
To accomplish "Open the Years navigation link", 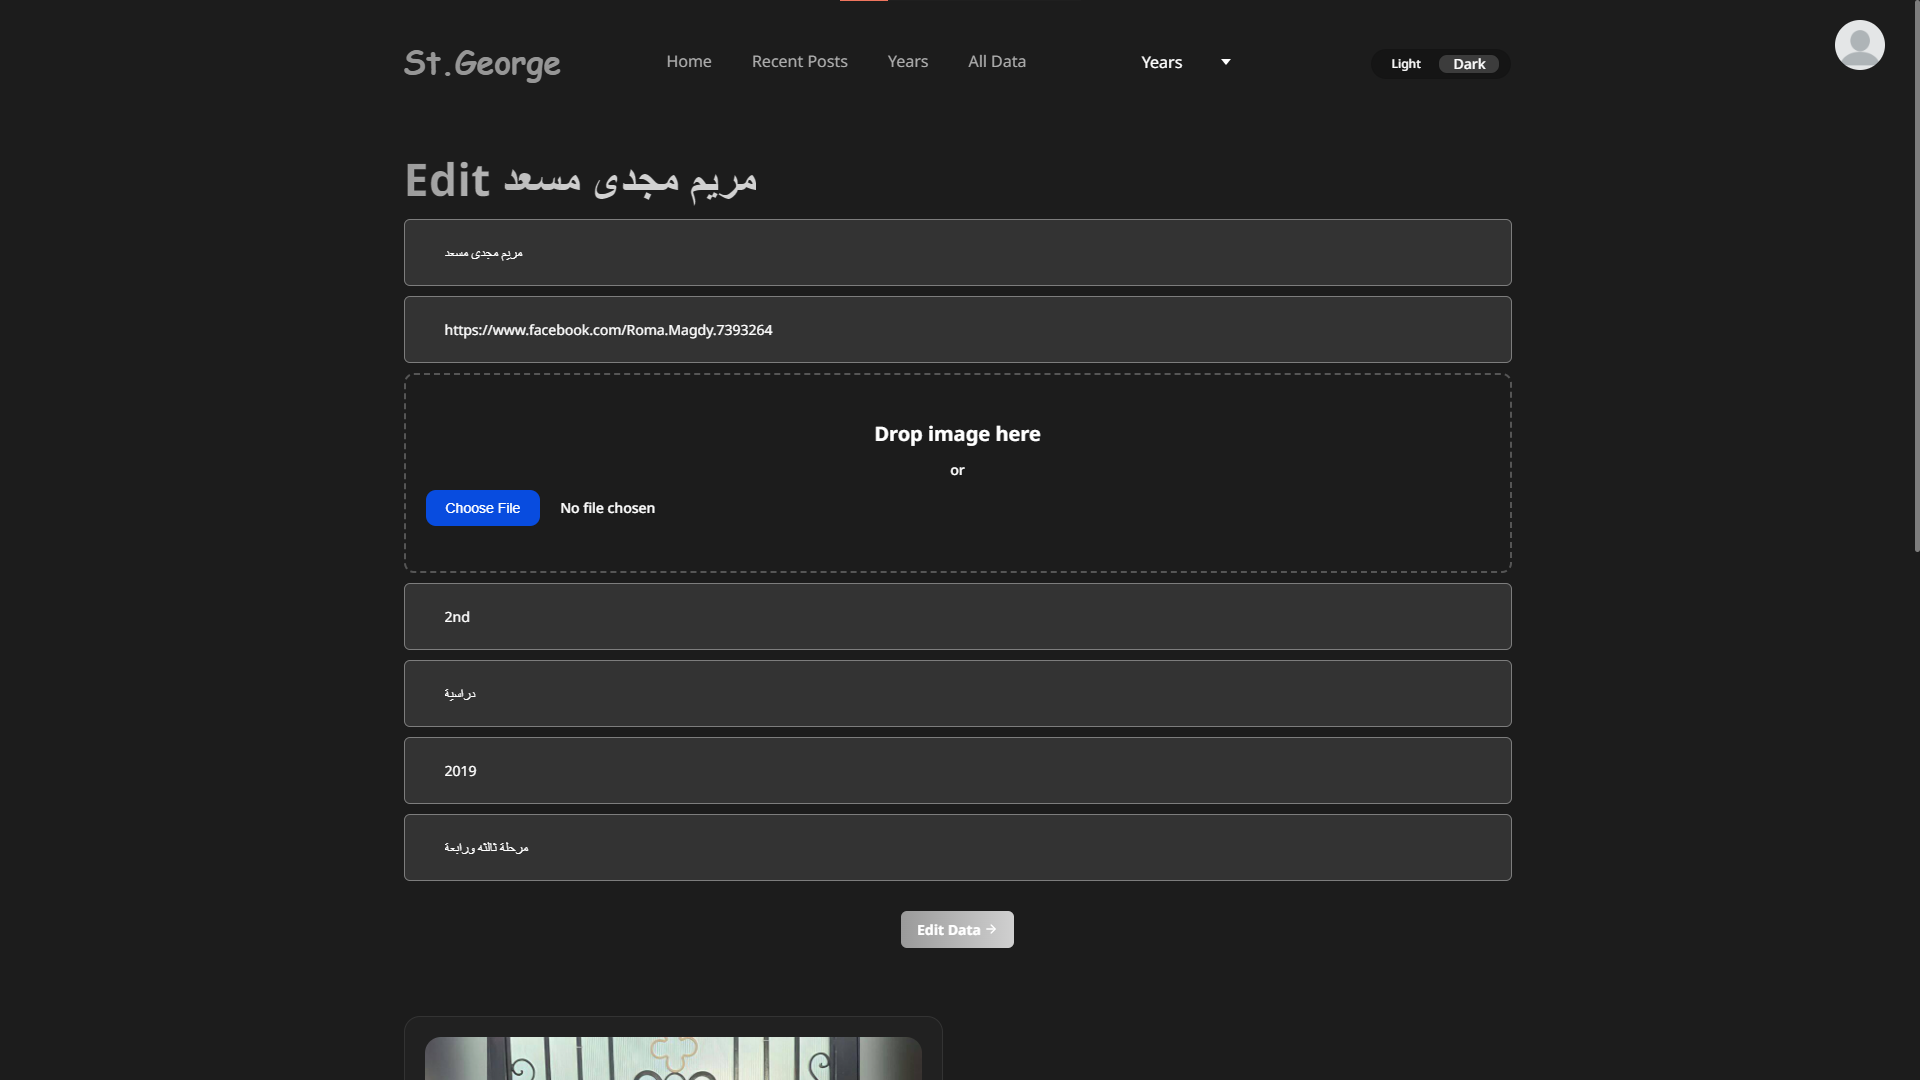I will 907,61.
